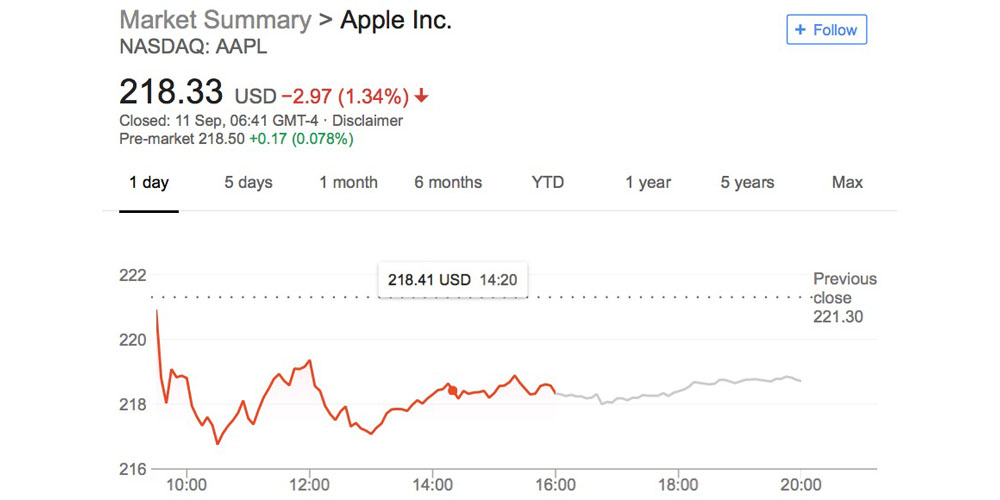Select the Max range tab

[x=847, y=182]
